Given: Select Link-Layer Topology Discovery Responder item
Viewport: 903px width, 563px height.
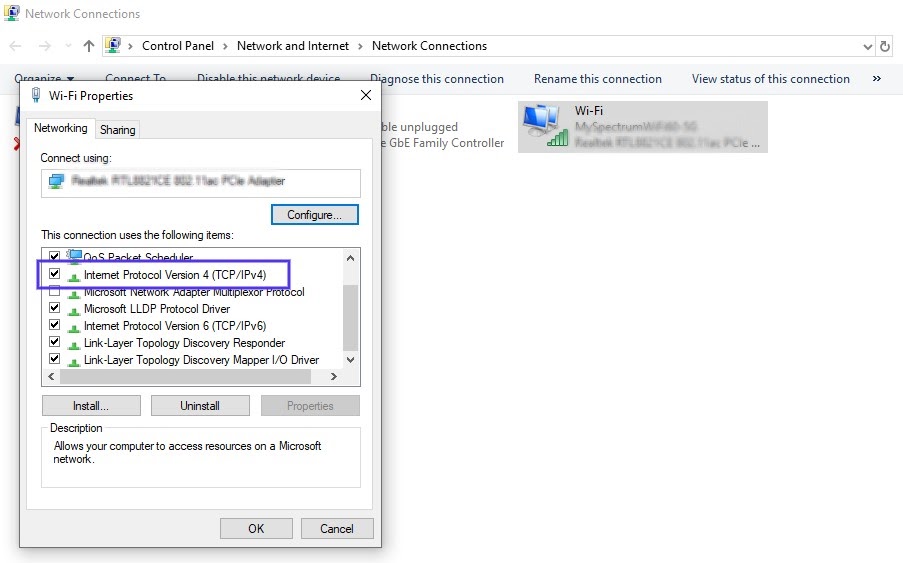Looking at the screenshot, I should (184, 343).
